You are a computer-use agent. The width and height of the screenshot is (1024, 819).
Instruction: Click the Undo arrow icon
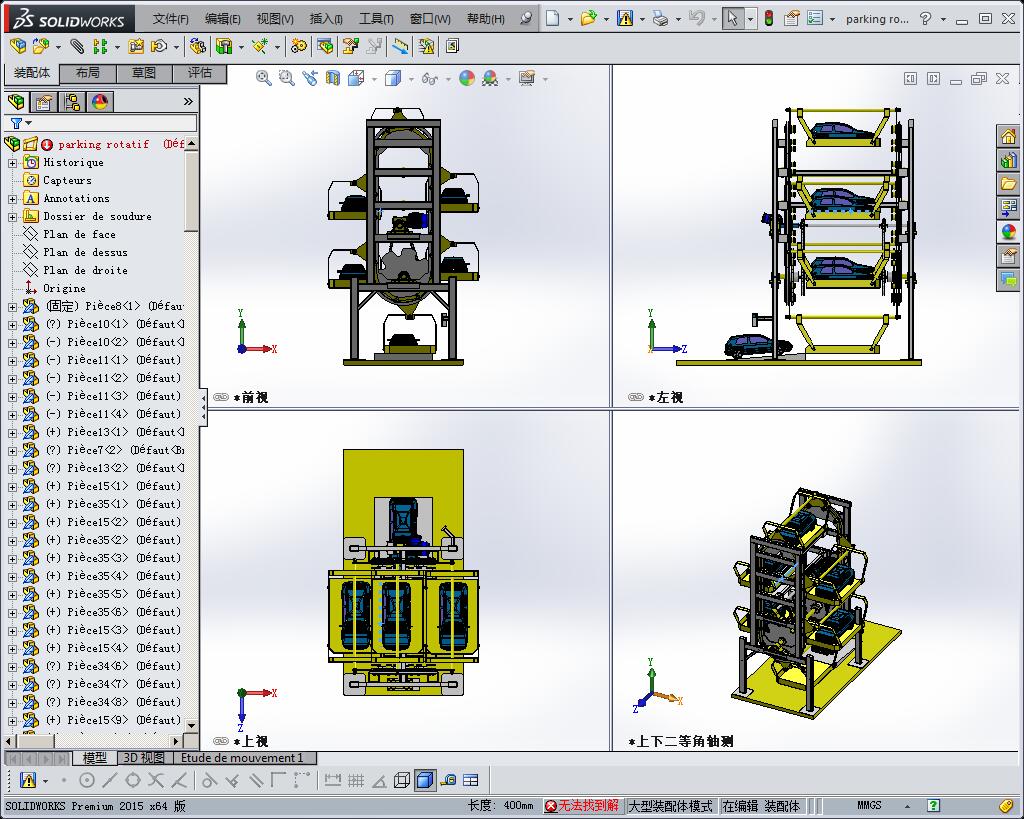(x=696, y=18)
